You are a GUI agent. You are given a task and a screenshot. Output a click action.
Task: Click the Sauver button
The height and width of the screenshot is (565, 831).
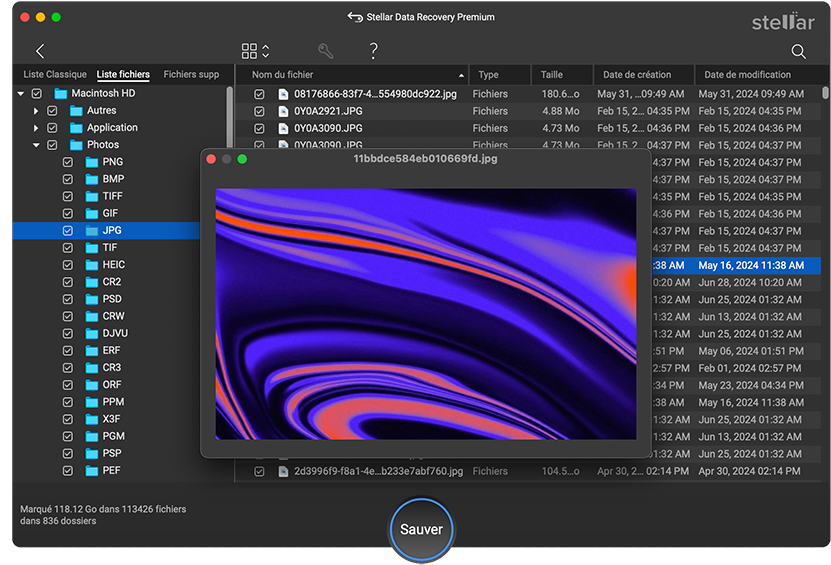pyautogui.click(x=421, y=529)
